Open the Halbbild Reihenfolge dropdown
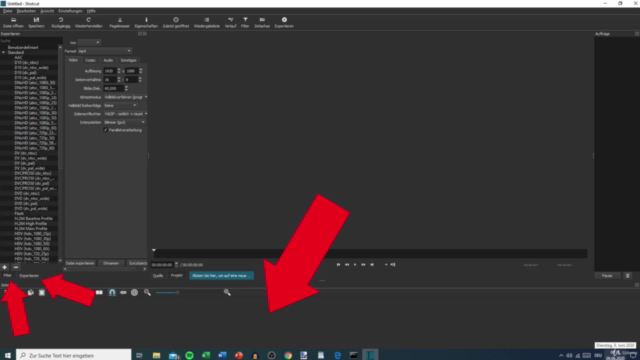The image size is (640, 360). [x=120, y=105]
